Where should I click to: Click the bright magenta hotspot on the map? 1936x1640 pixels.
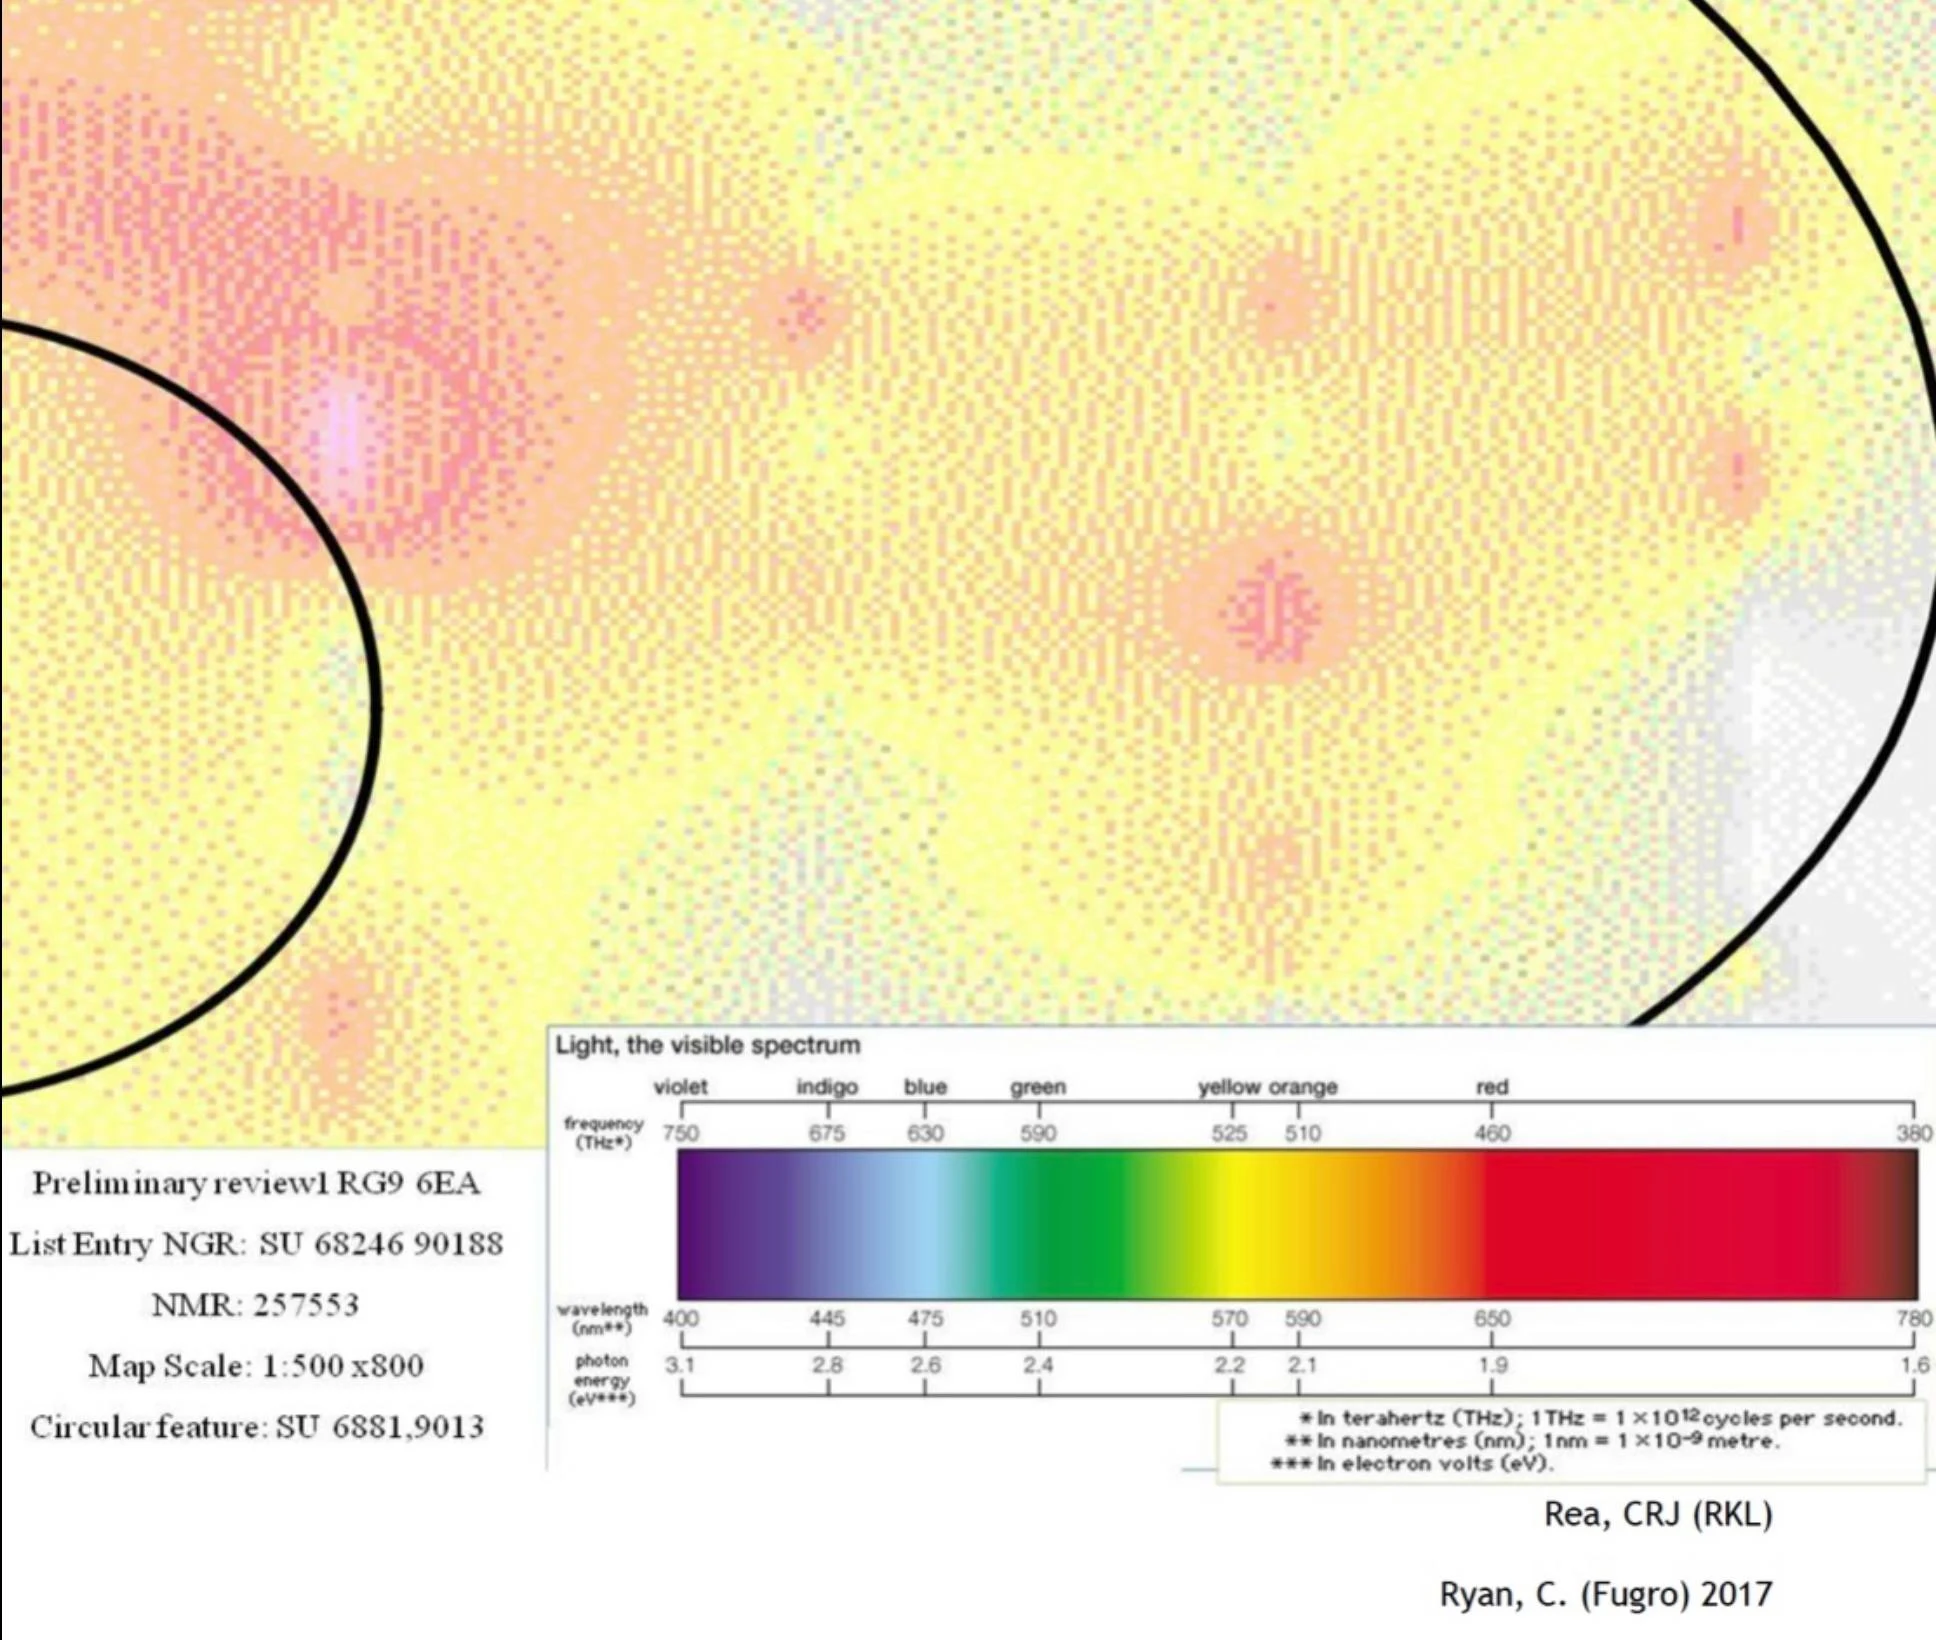(x=345, y=432)
